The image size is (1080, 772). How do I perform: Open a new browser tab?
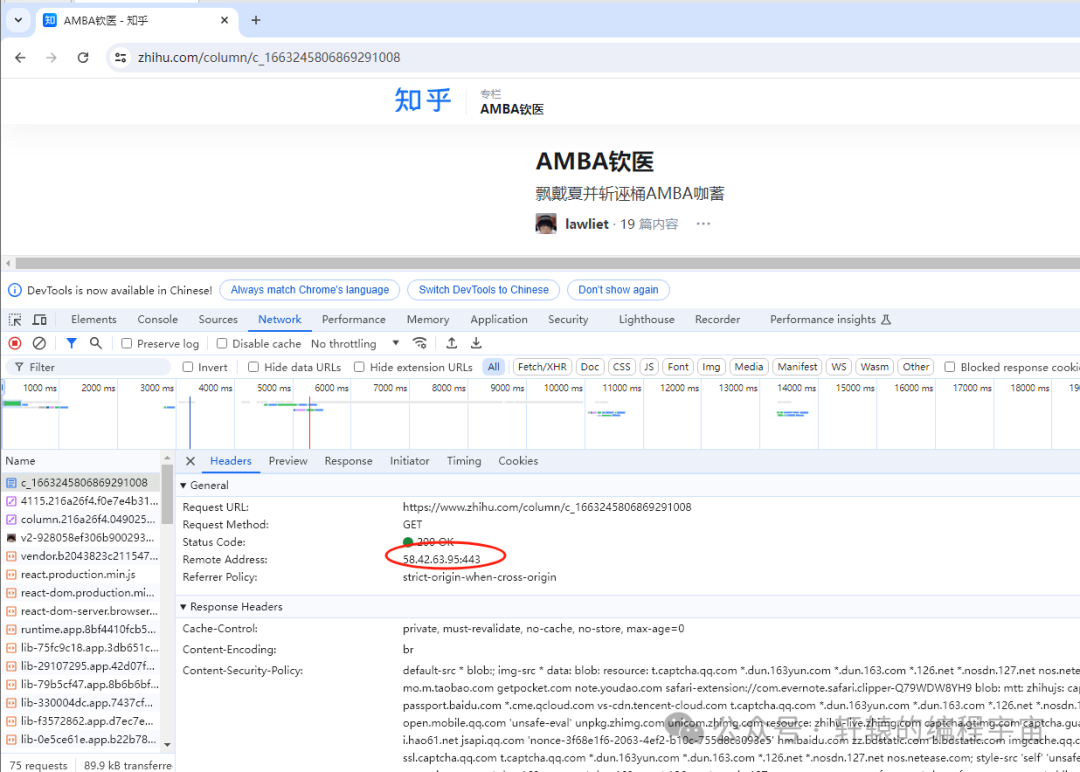[256, 20]
